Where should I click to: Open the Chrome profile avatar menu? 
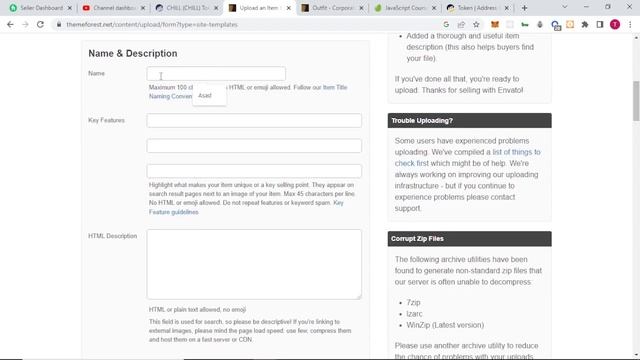(x=615, y=24)
